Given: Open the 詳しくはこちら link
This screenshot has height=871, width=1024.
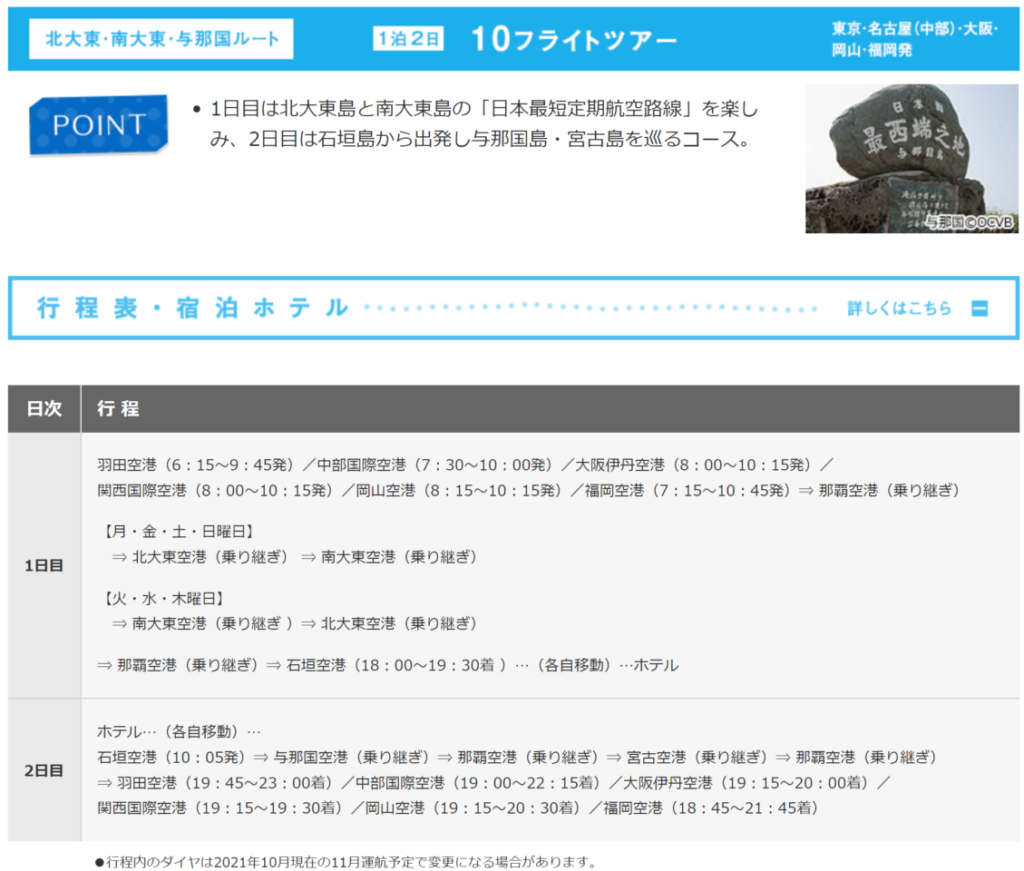Looking at the screenshot, I should pos(899,308).
